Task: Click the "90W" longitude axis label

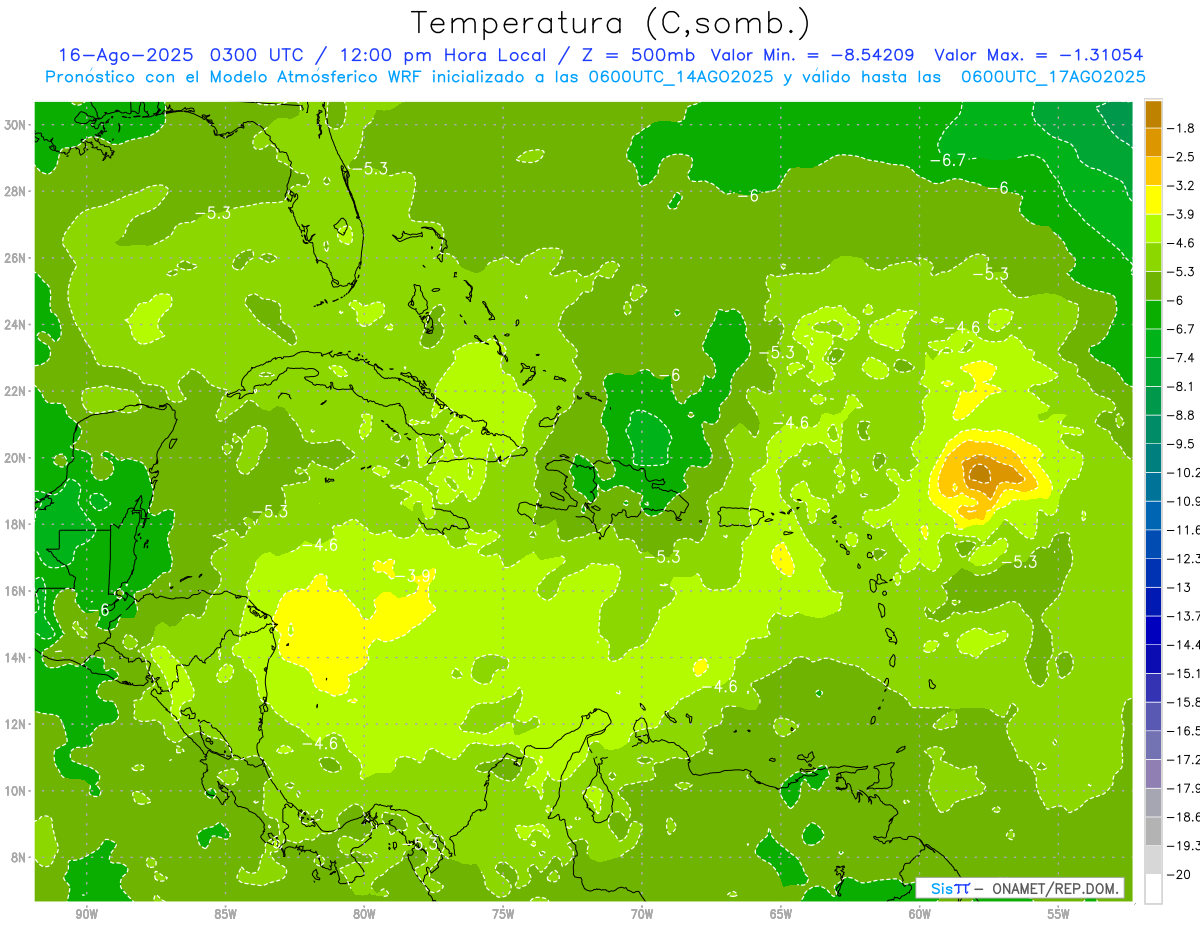Action: point(87,915)
